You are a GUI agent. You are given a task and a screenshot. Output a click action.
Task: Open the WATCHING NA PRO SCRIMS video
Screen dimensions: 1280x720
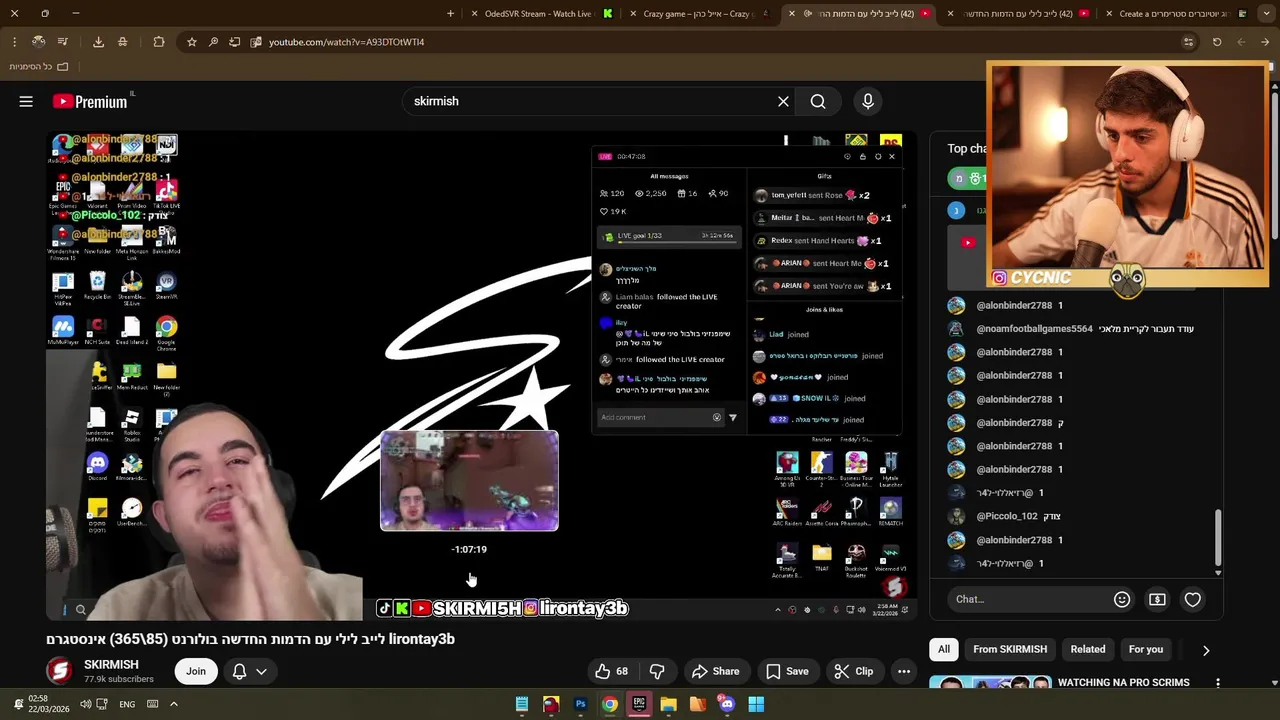pyautogui.click(x=1123, y=682)
